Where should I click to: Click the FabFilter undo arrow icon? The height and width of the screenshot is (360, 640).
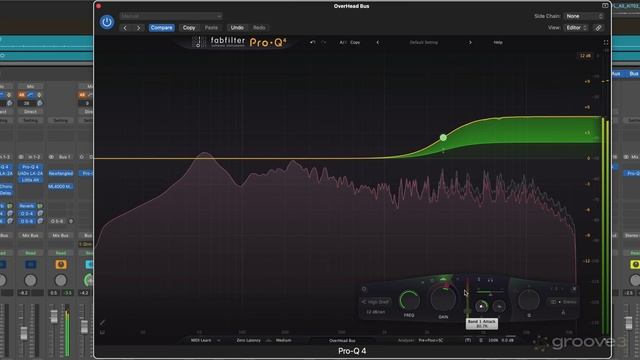[313, 42]
